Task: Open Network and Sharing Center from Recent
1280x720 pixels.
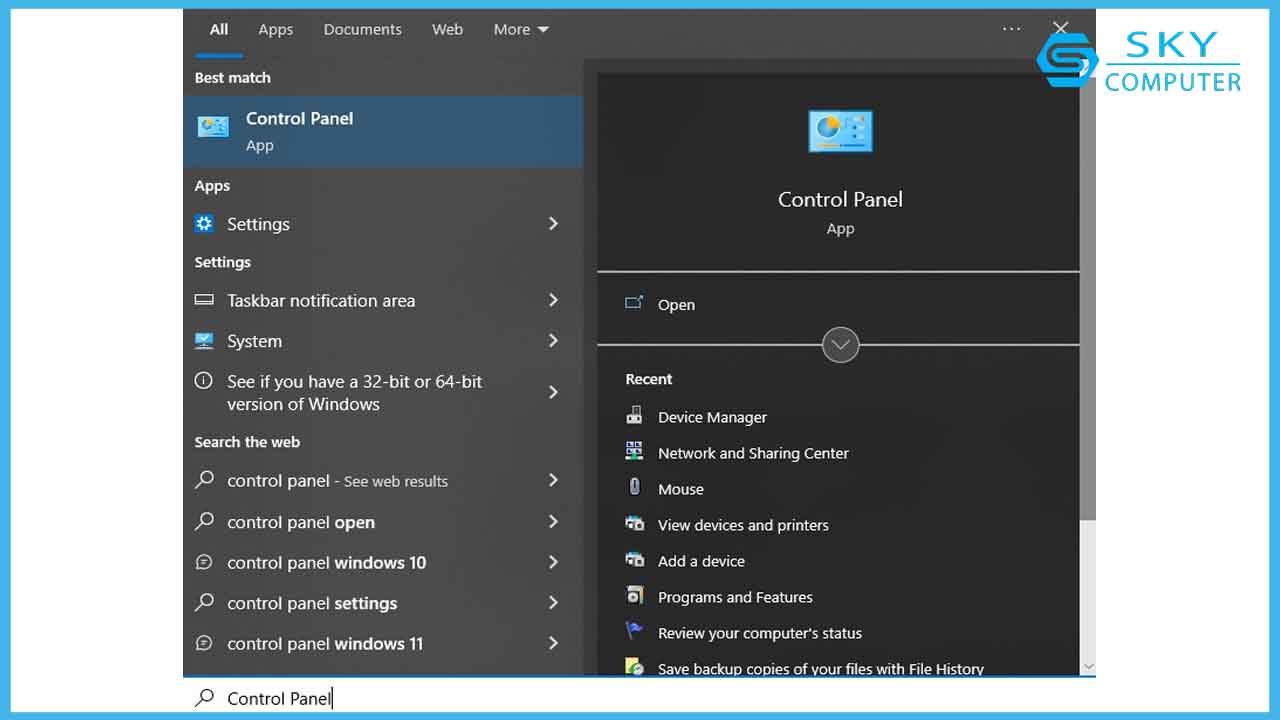Action: point(753,453)
